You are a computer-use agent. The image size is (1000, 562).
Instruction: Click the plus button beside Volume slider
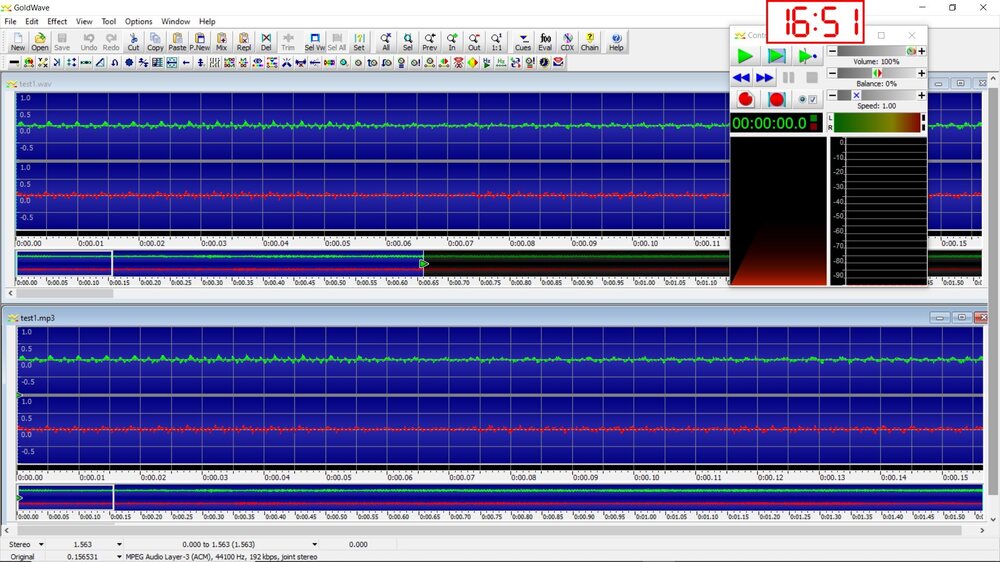(922, 51)
